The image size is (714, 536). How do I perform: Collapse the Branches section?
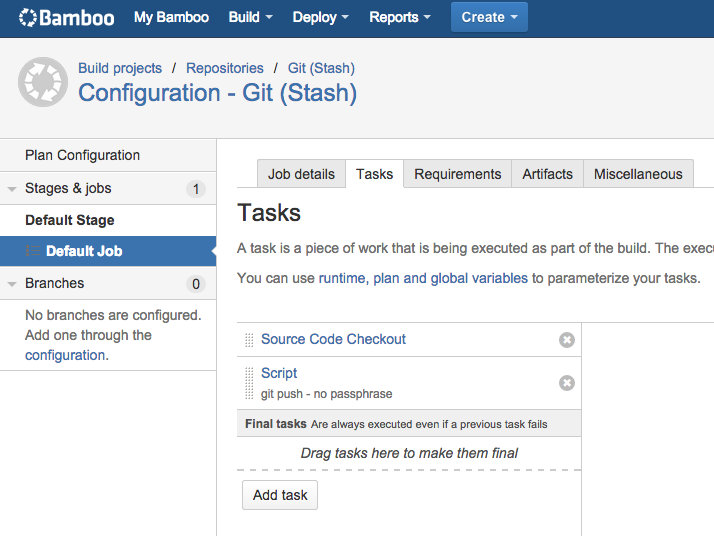[x=13, y=284]
